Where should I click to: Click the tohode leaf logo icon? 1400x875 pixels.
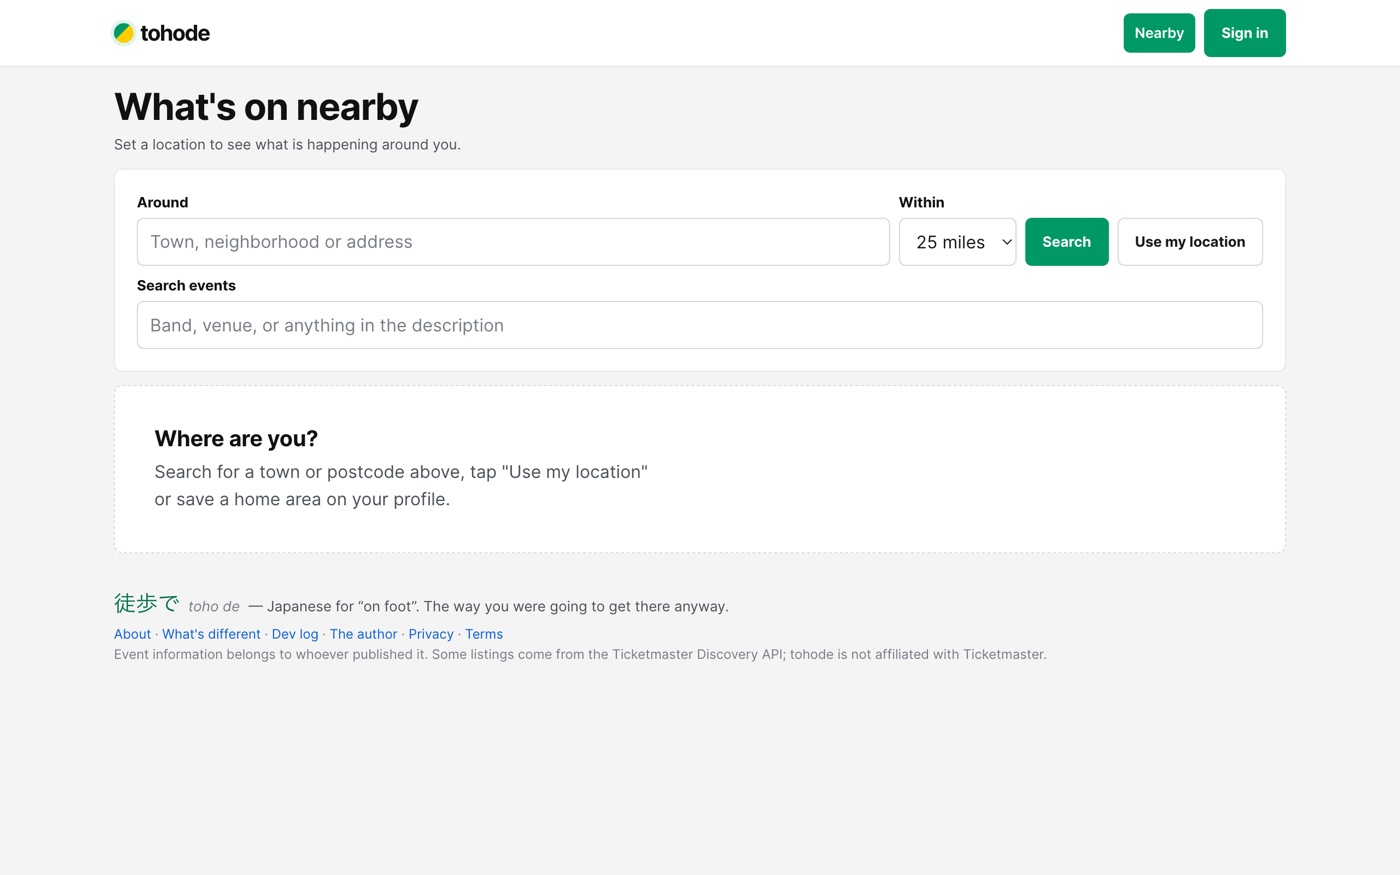pos(123,33)
